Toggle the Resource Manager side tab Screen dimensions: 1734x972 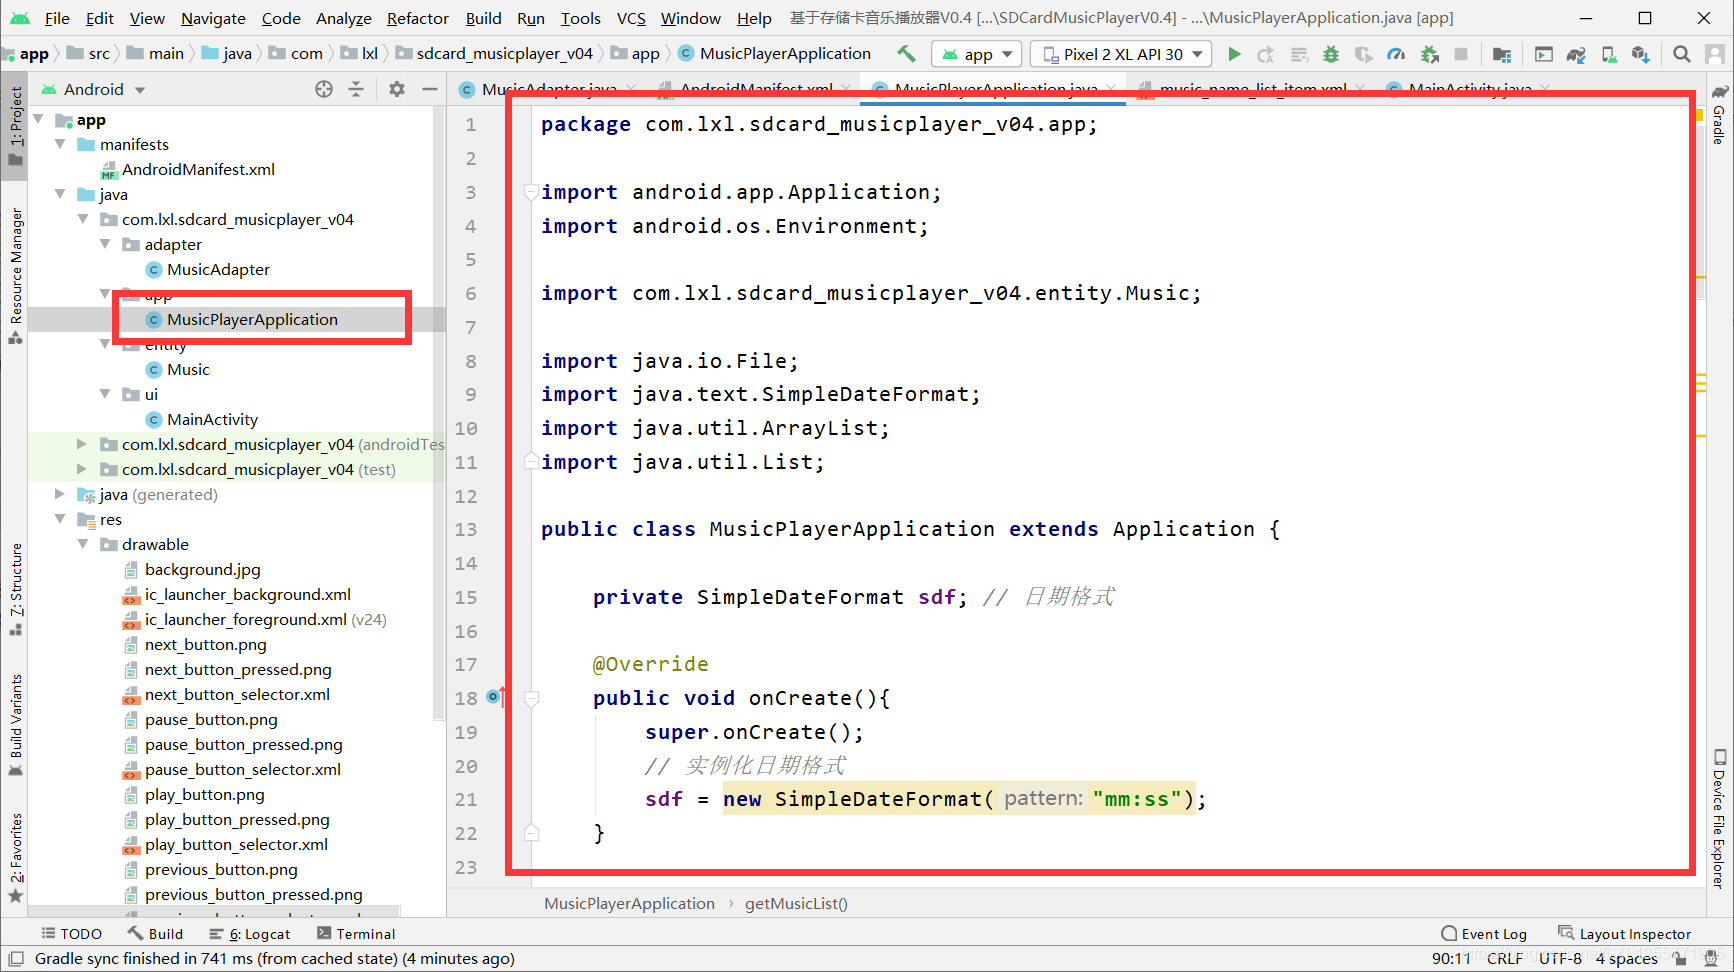15,276
